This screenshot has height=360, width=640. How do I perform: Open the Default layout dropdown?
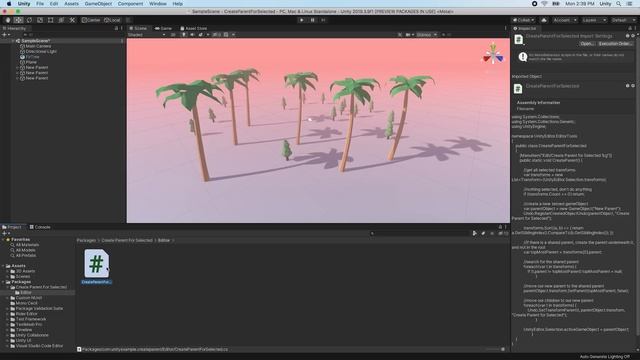pos(623,20)
